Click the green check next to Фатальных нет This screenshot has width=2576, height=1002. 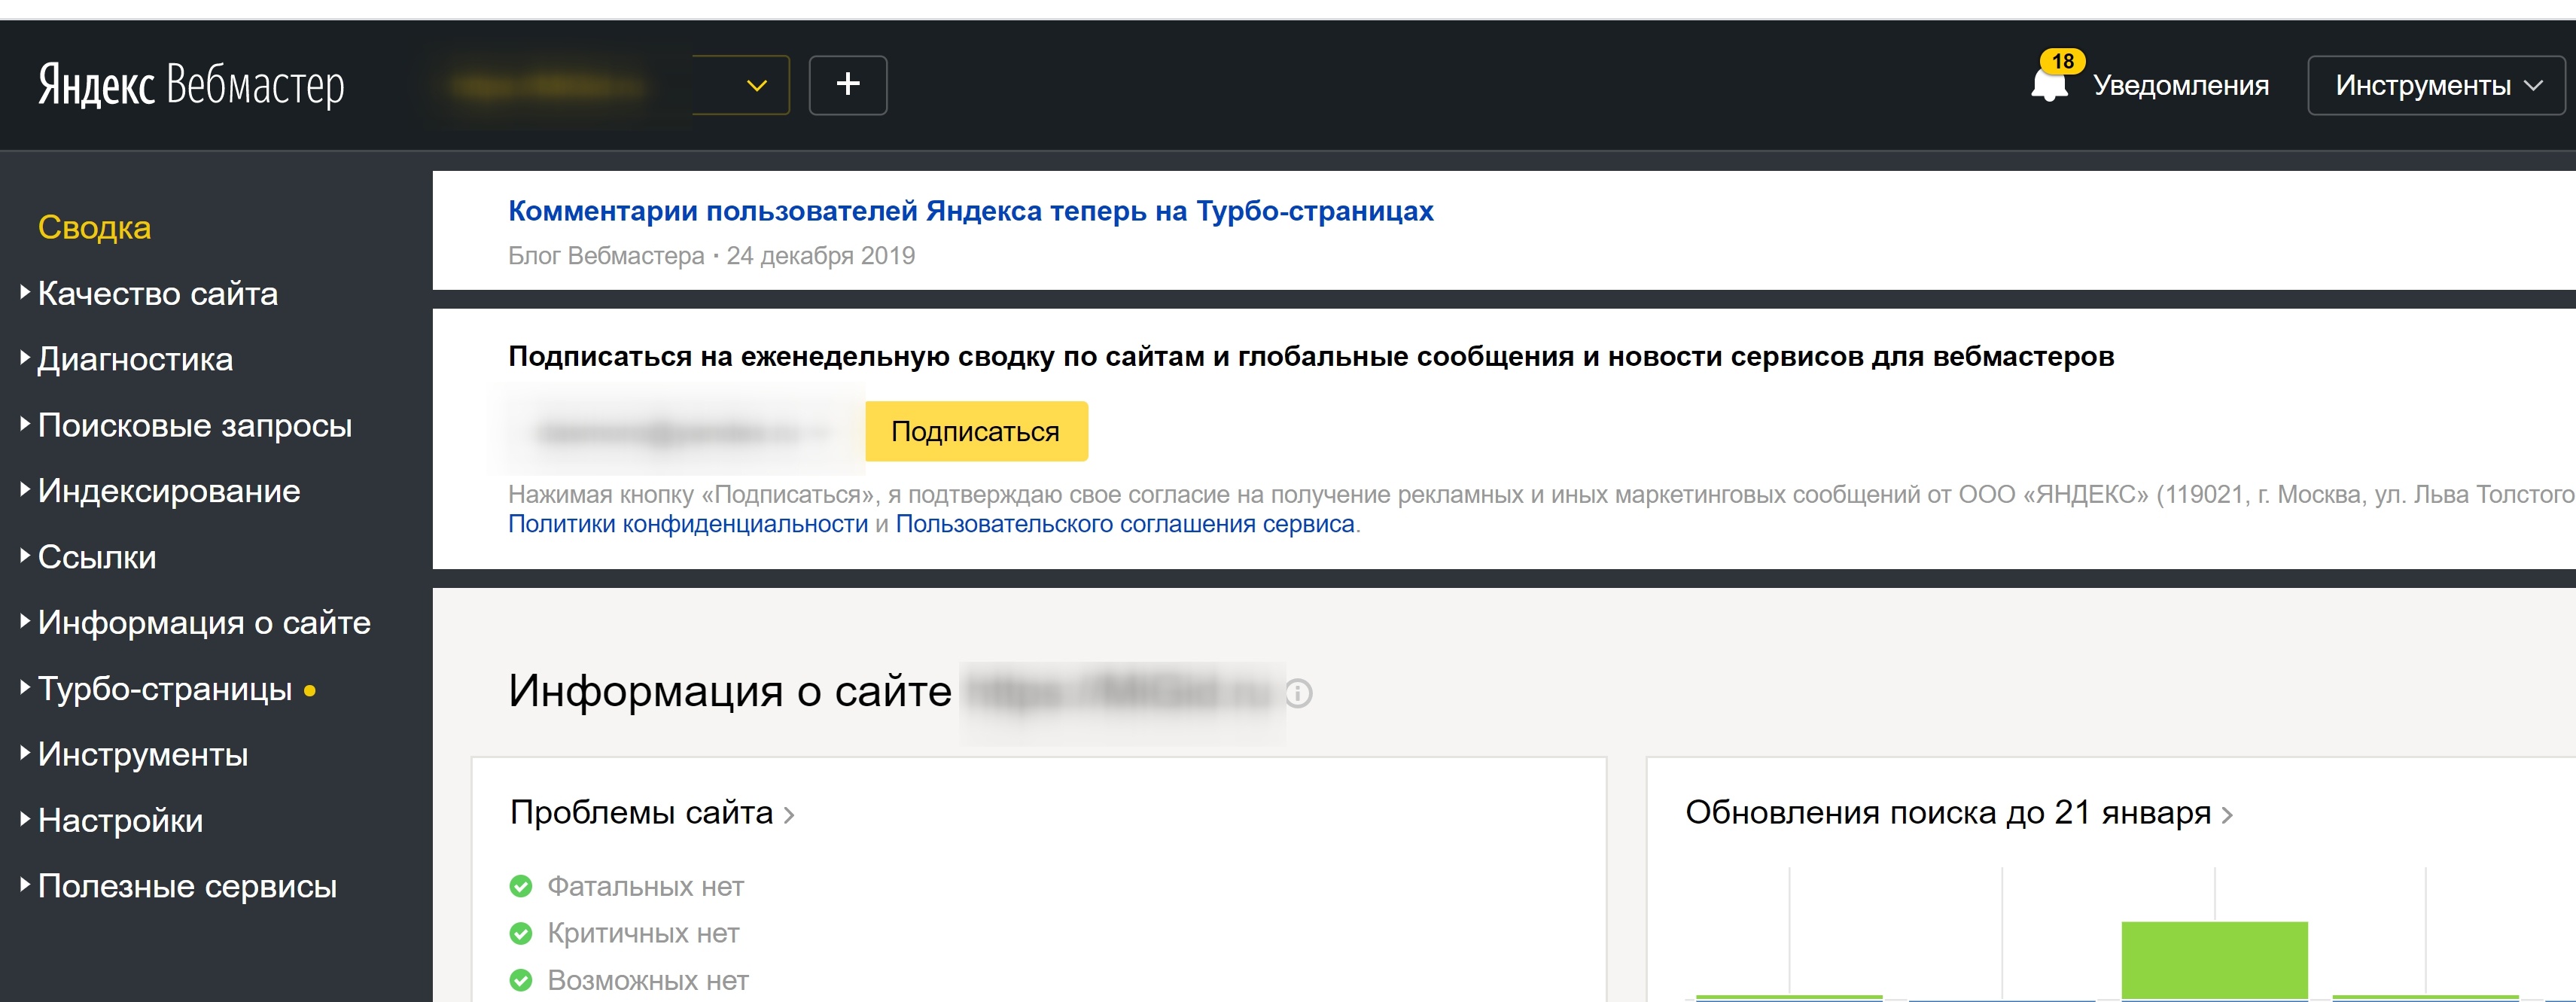[x=521, y=886]
